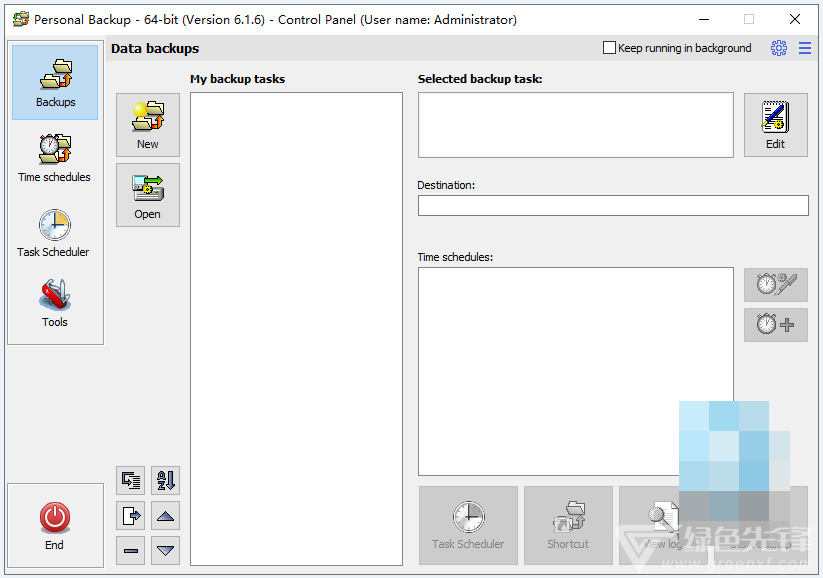This screenshot has width=823, height=578.
Task: Switch to the Task Scheduler section
Action: point(54,233)
